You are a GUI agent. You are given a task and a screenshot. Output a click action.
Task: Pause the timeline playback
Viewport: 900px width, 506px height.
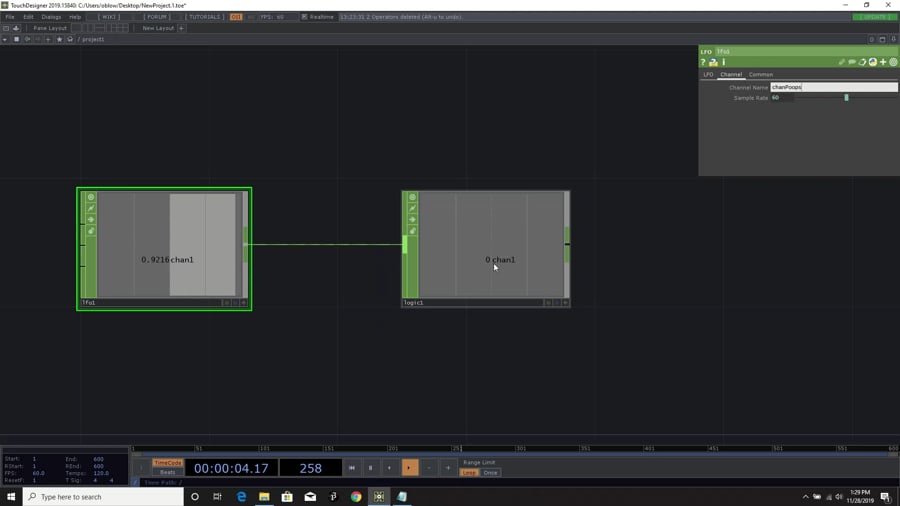[370, 468]
